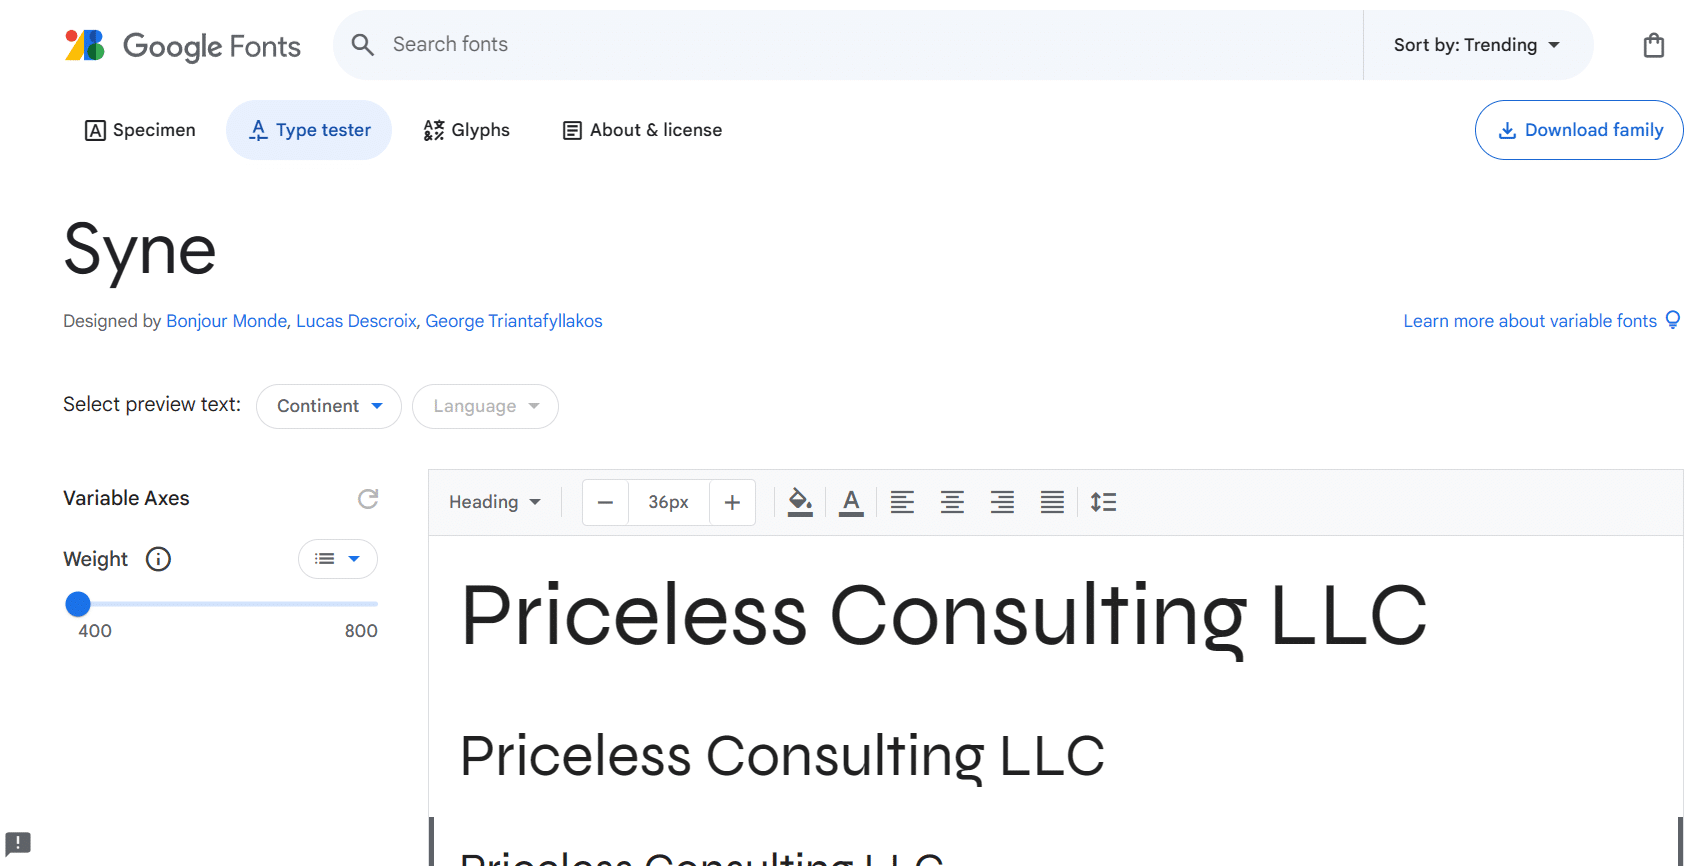The image size is (1697, 866).
Task: Align the preview text left
Action: click(902, 502)
